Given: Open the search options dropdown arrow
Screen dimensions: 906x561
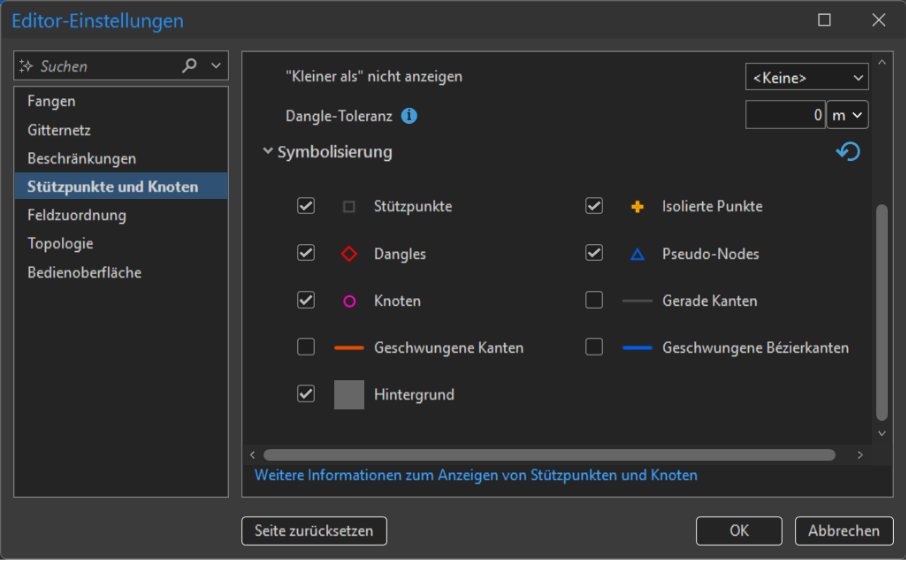Looking at the screenshot, I should pyautogui.click(x=216, y=65).
